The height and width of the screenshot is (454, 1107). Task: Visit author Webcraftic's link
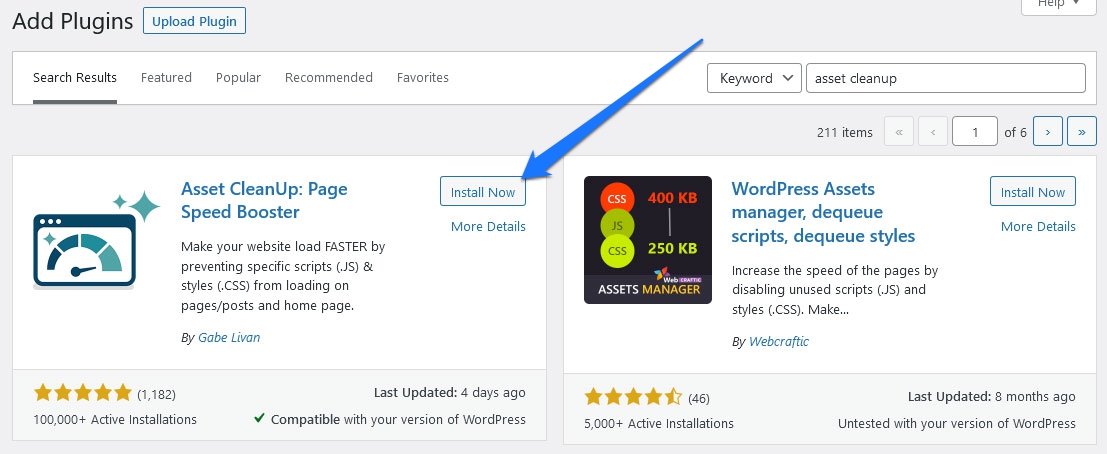(779, 342)
